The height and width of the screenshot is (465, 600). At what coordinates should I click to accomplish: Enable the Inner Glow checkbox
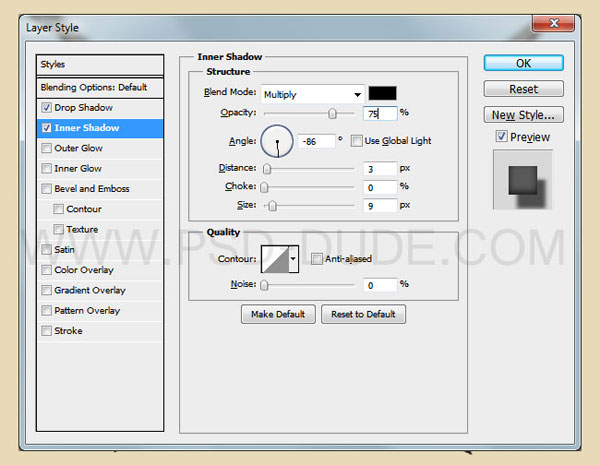pos(46,168)
